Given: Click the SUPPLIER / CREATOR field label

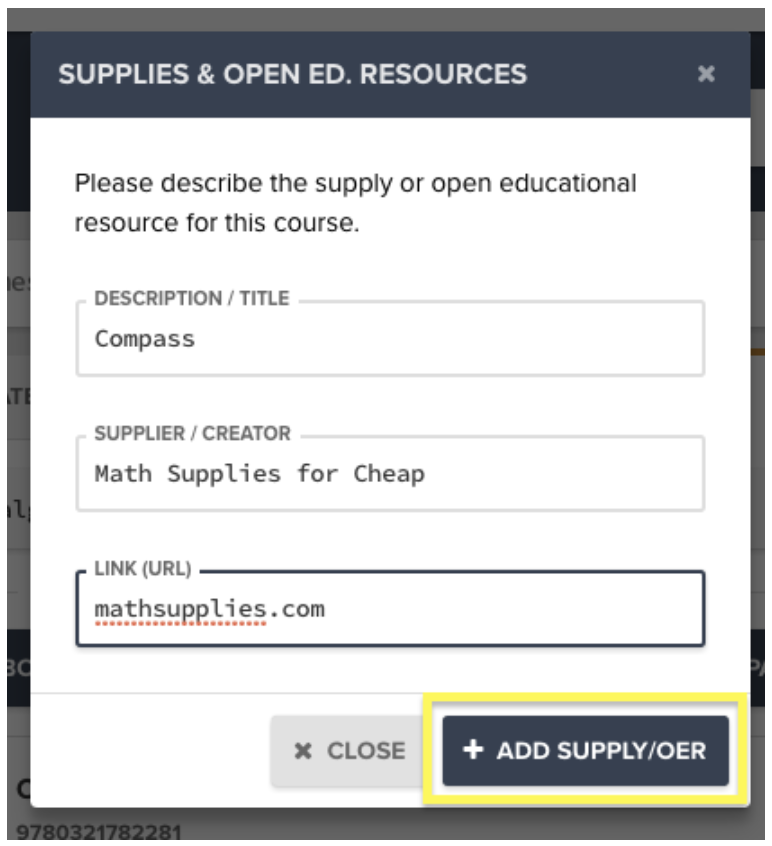Looking at the screenshot, I should pos(192,434).
